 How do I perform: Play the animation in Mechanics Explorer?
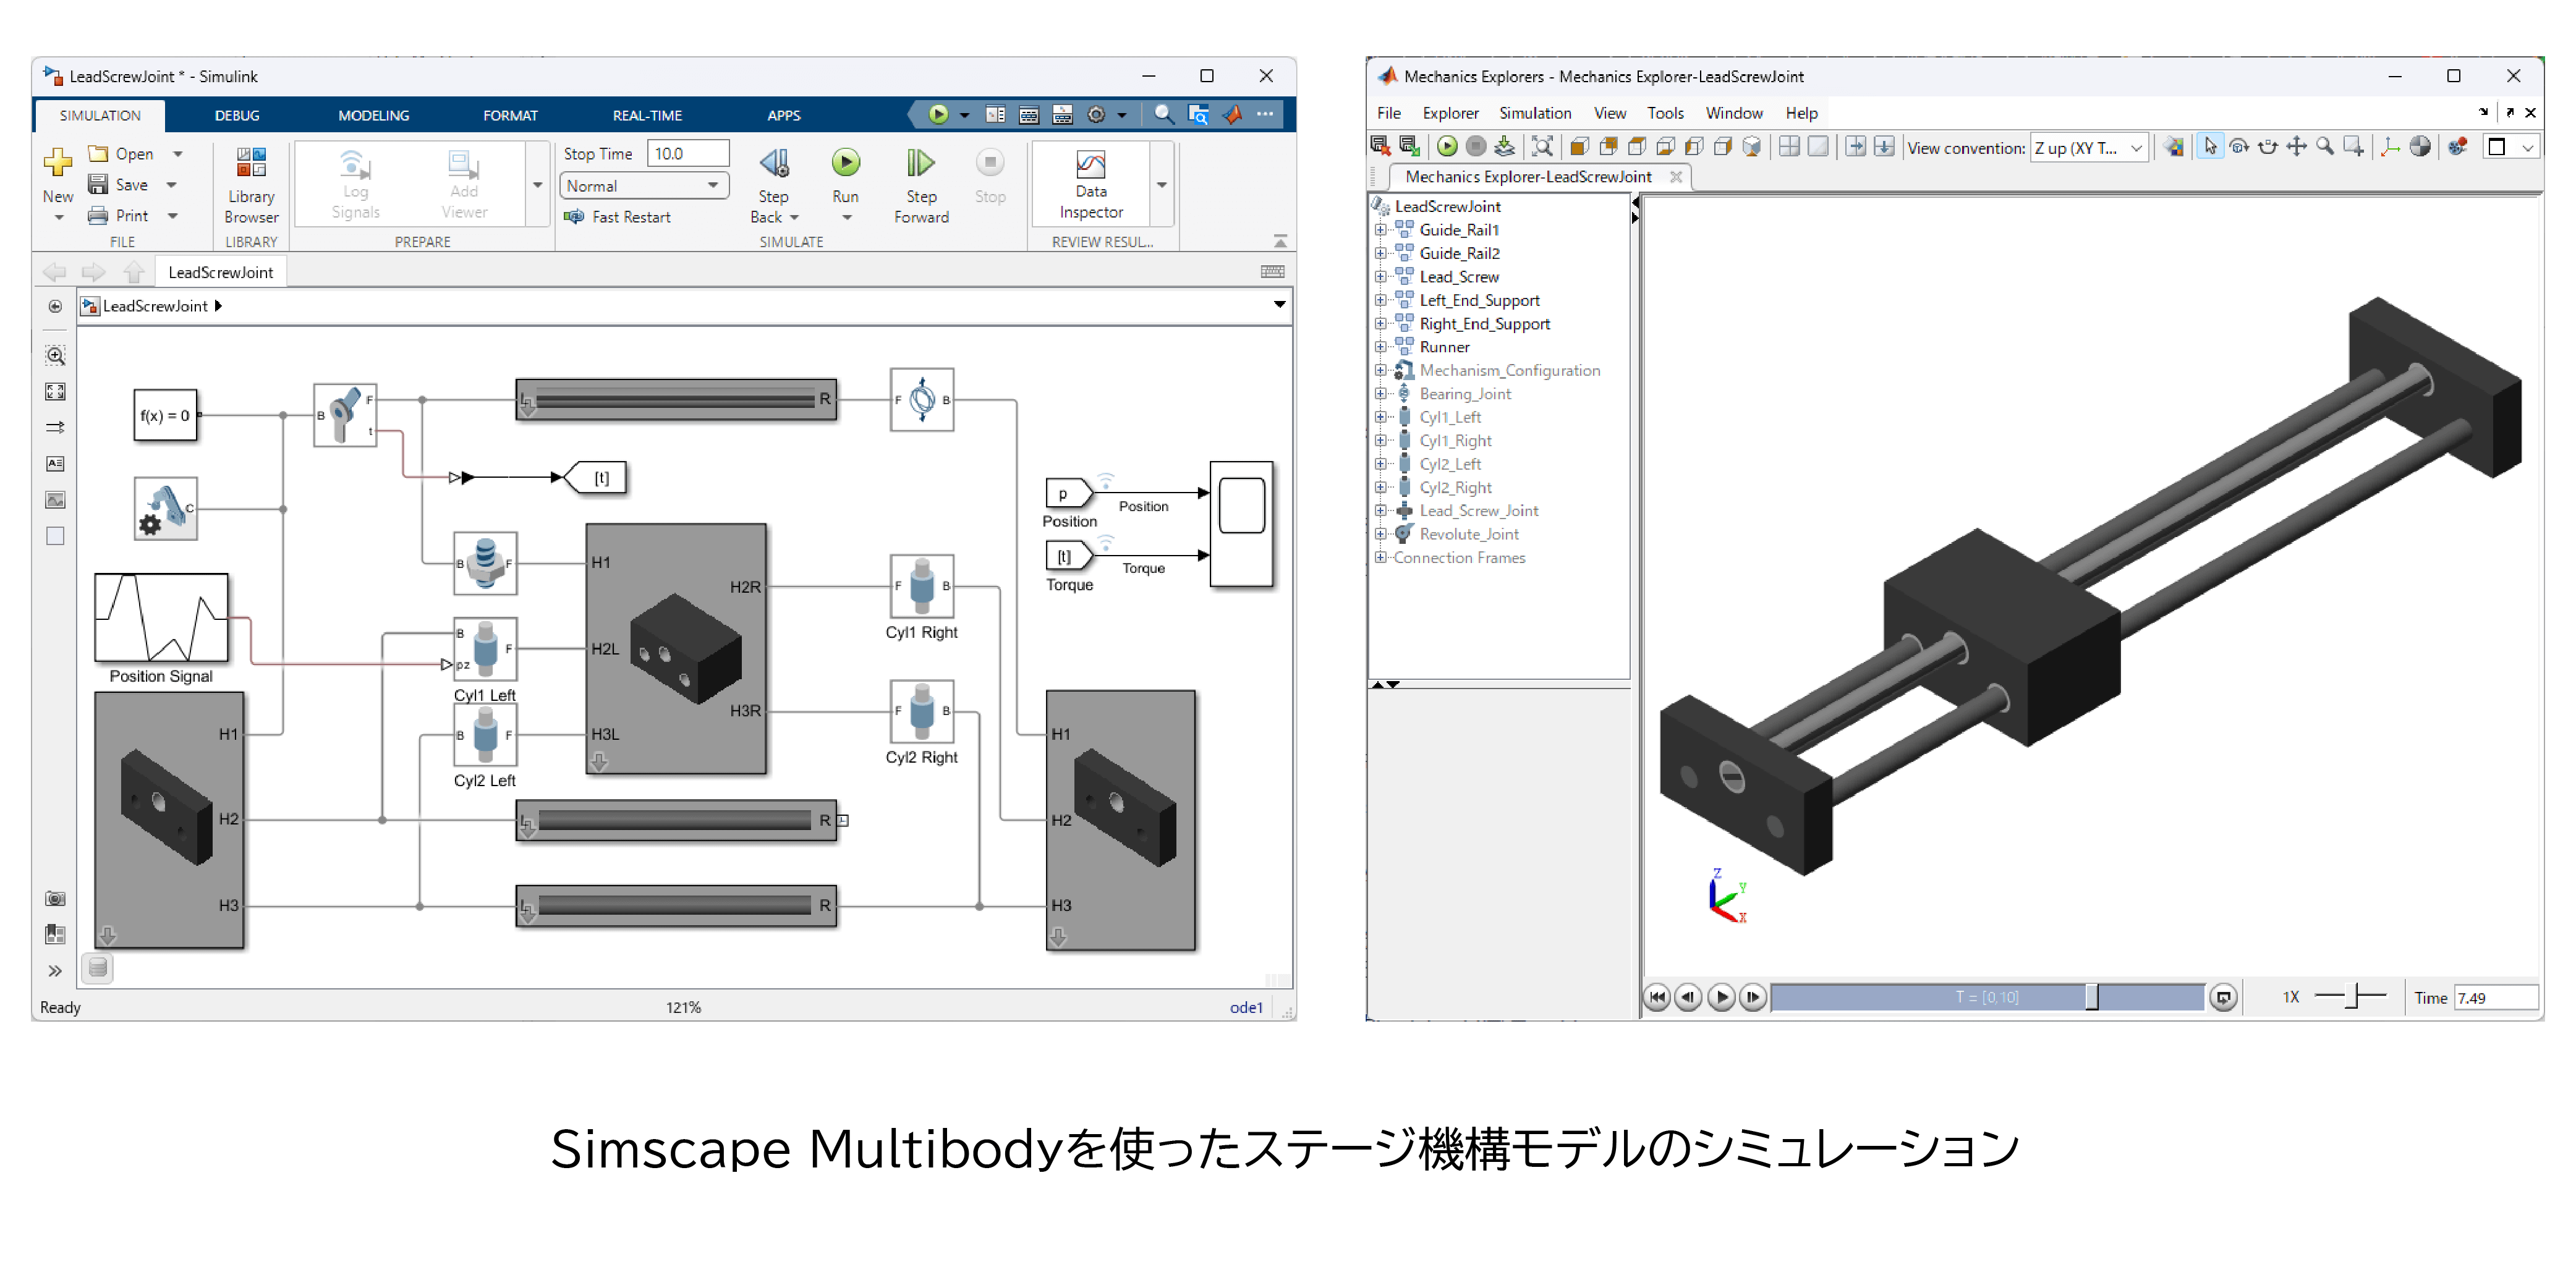1721,997
